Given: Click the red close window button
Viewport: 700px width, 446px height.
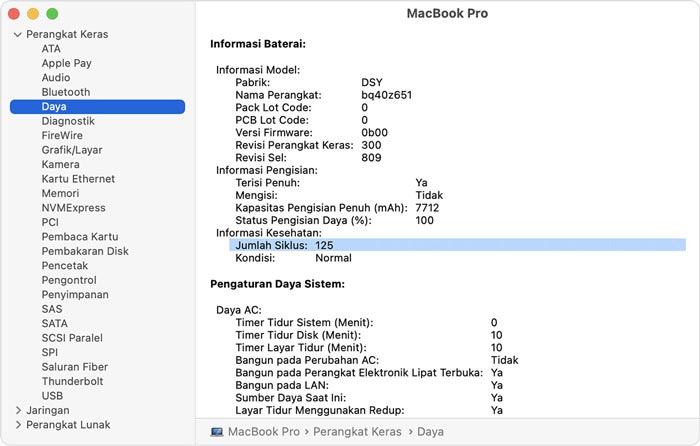Looking at the screenshot, I should [14, 14].
